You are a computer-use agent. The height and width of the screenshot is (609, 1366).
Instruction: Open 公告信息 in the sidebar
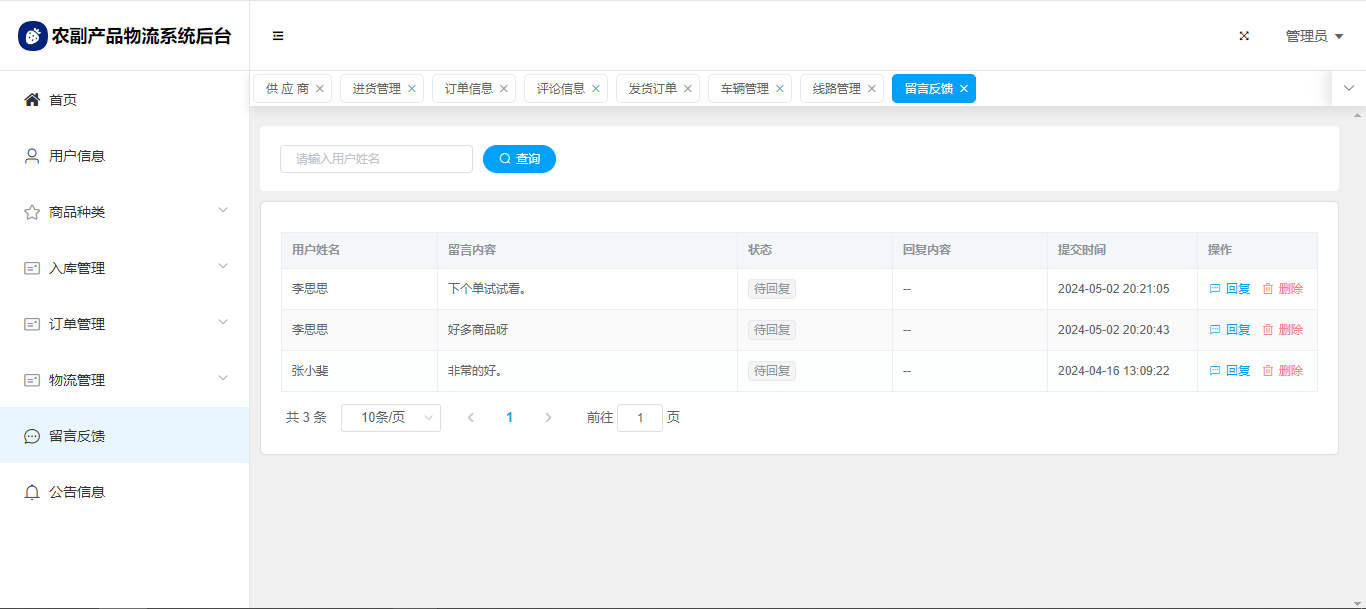tap(77, 492)
